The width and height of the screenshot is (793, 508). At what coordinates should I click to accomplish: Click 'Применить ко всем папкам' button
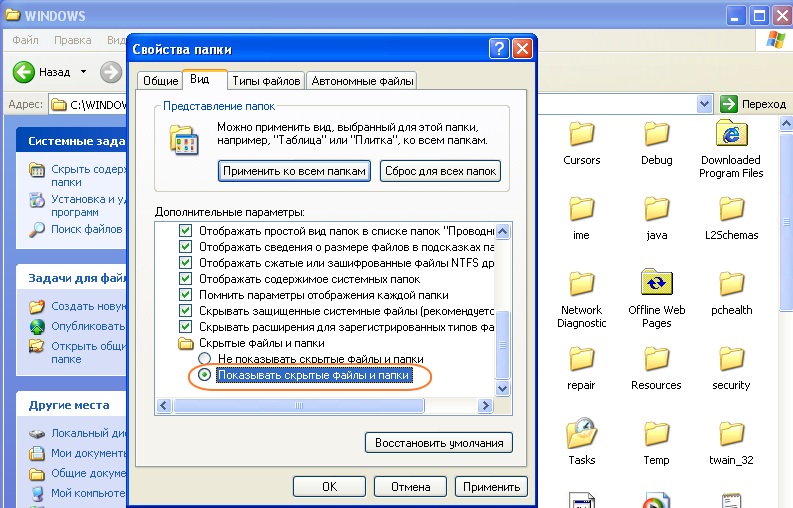point(294,171)
